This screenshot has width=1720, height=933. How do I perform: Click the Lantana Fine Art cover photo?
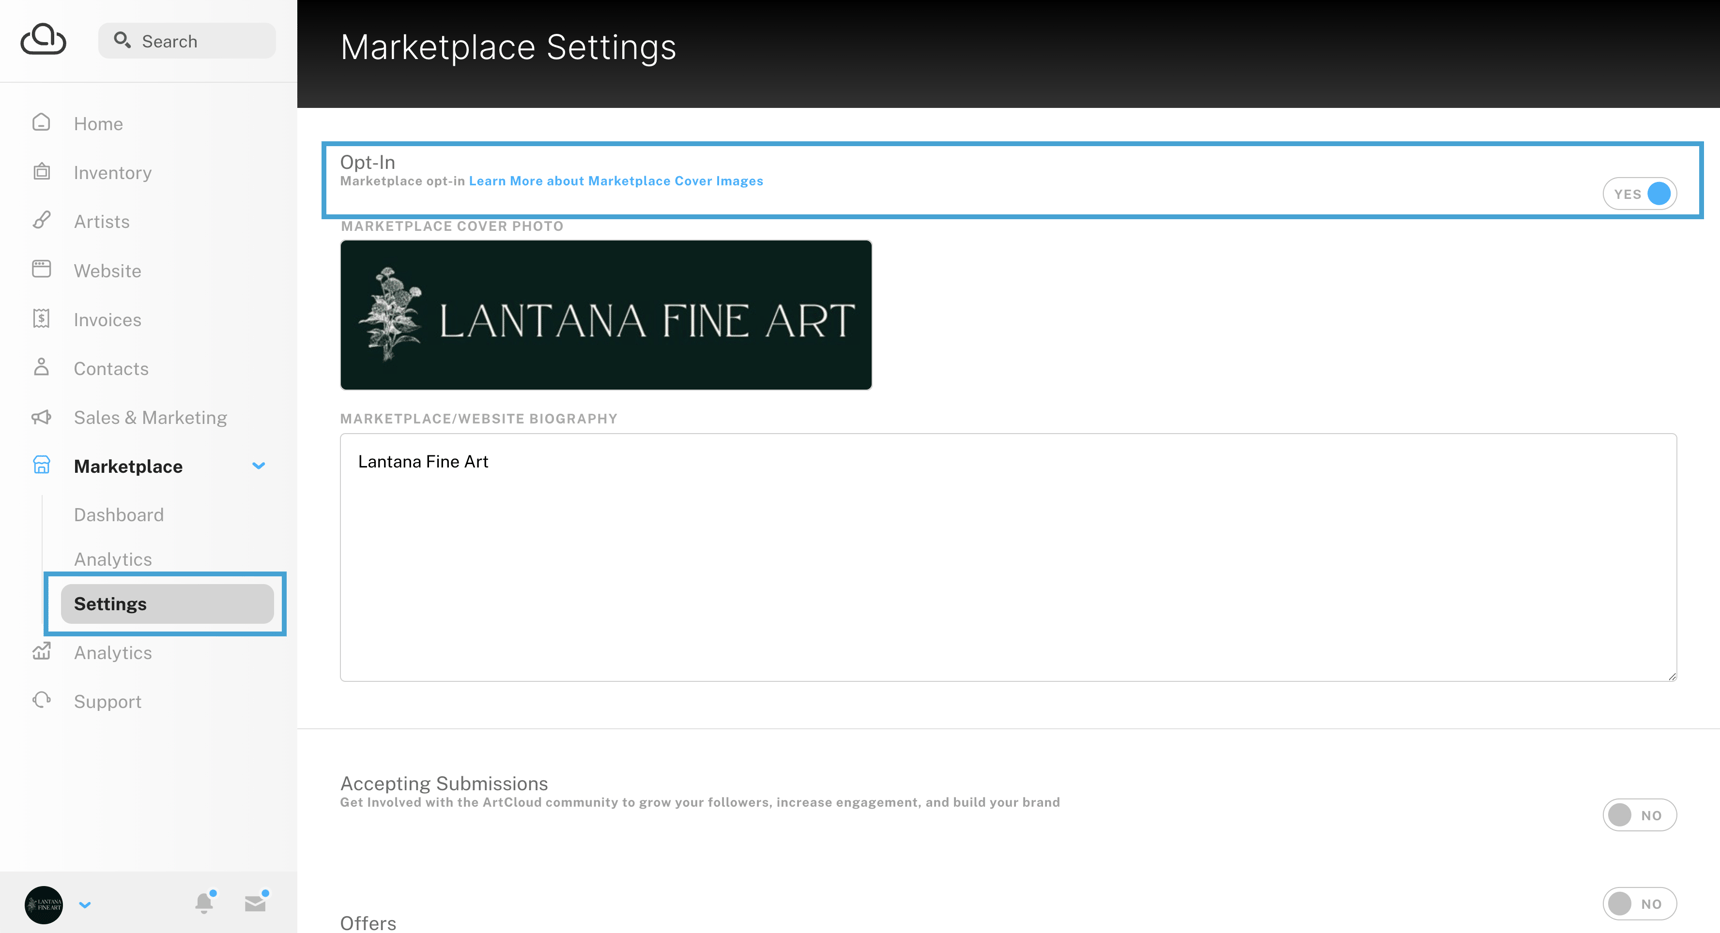tap(605, 314)
